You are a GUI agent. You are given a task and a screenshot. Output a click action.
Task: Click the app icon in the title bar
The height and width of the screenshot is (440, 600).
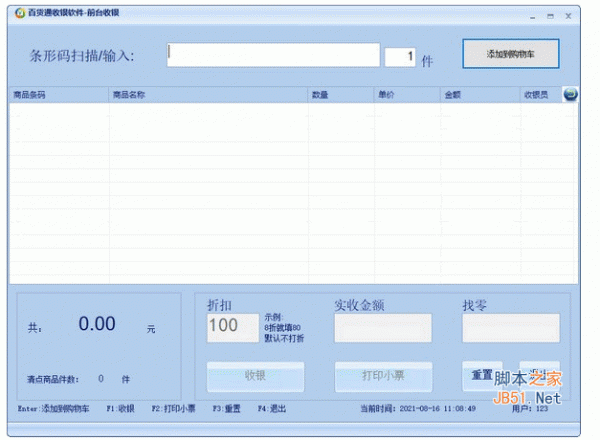[x=20, y=13]
